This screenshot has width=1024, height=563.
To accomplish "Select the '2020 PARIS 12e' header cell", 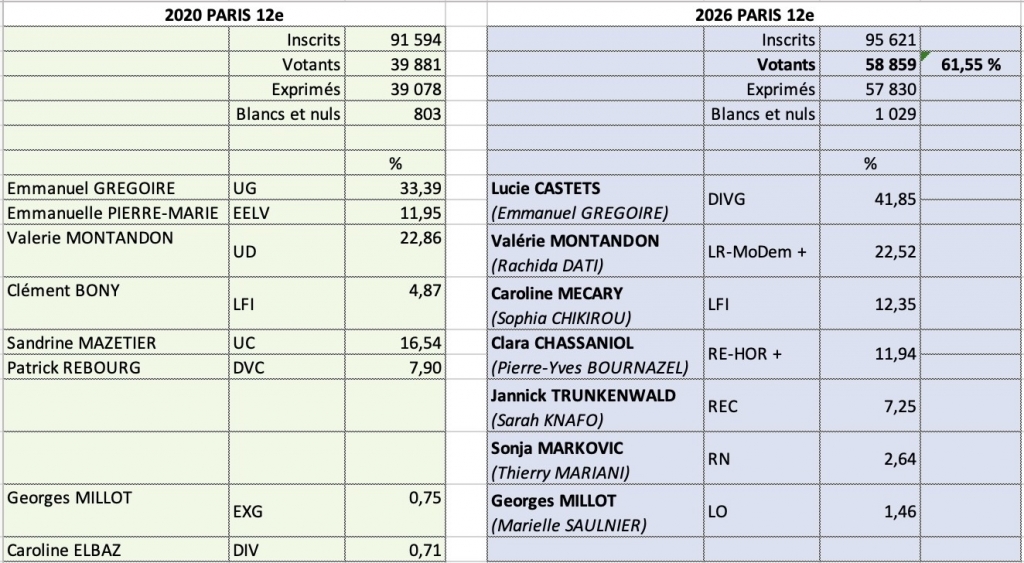I will click(222, 14).
